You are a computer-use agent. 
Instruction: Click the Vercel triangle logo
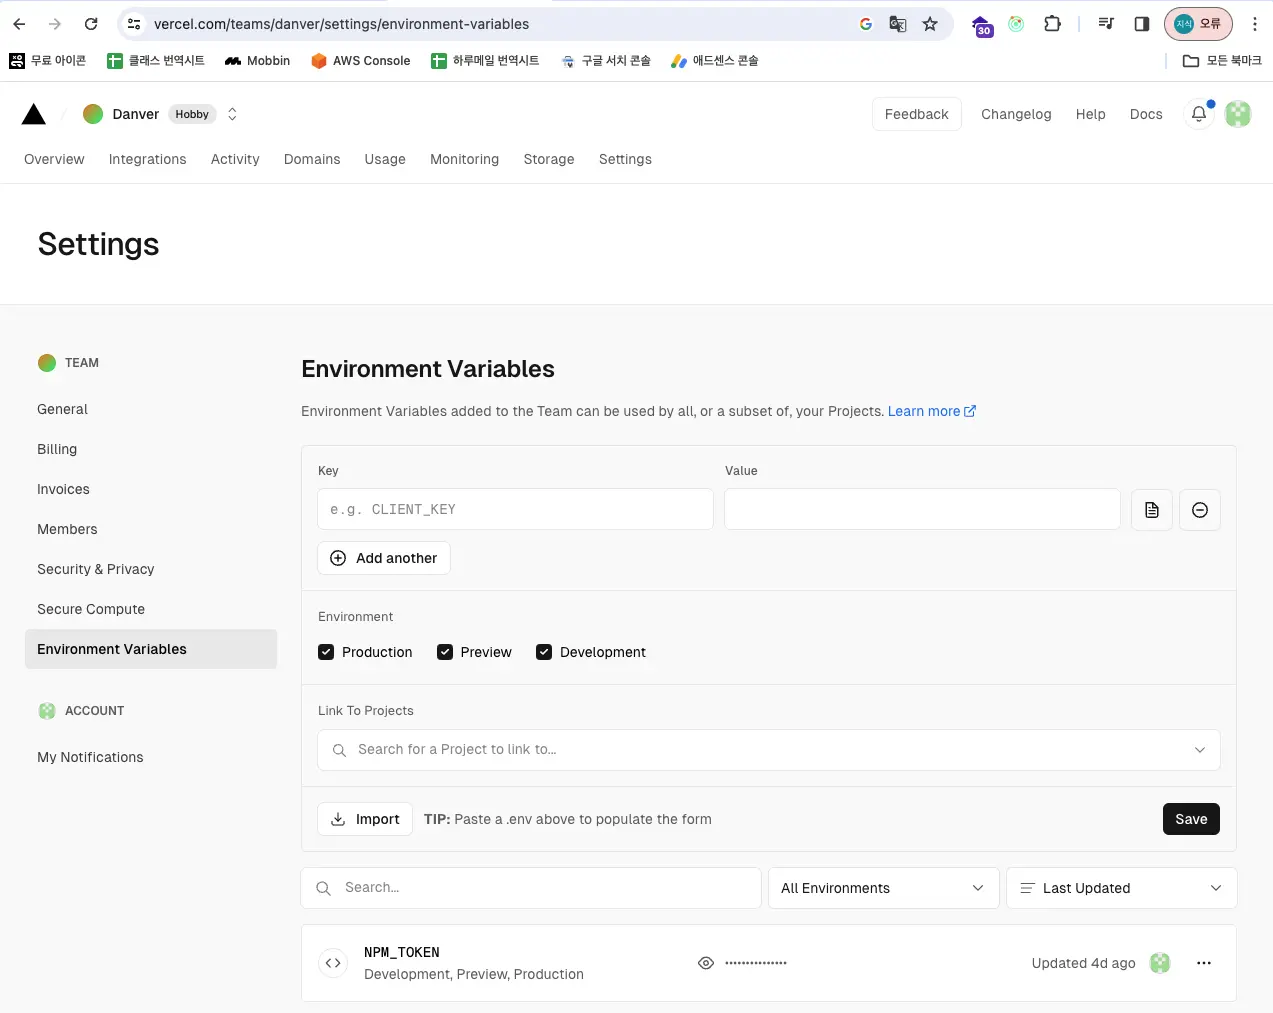34,115
